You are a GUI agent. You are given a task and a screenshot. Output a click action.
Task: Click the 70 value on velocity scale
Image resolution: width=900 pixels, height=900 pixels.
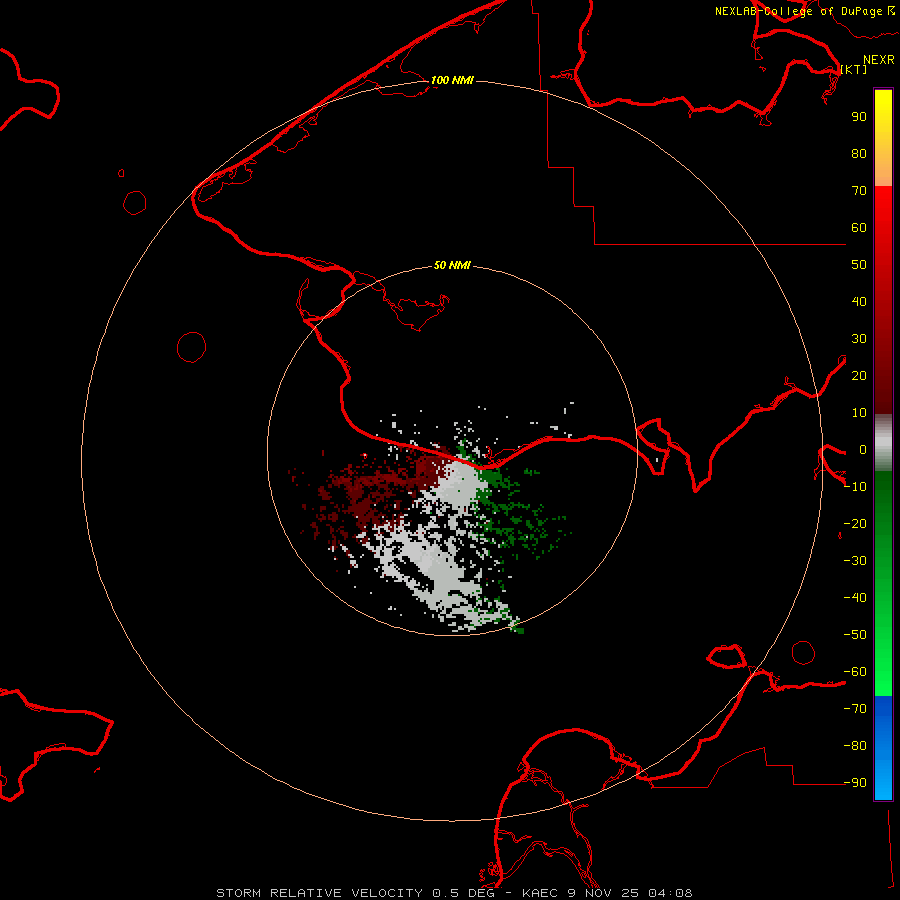(859, 191)
